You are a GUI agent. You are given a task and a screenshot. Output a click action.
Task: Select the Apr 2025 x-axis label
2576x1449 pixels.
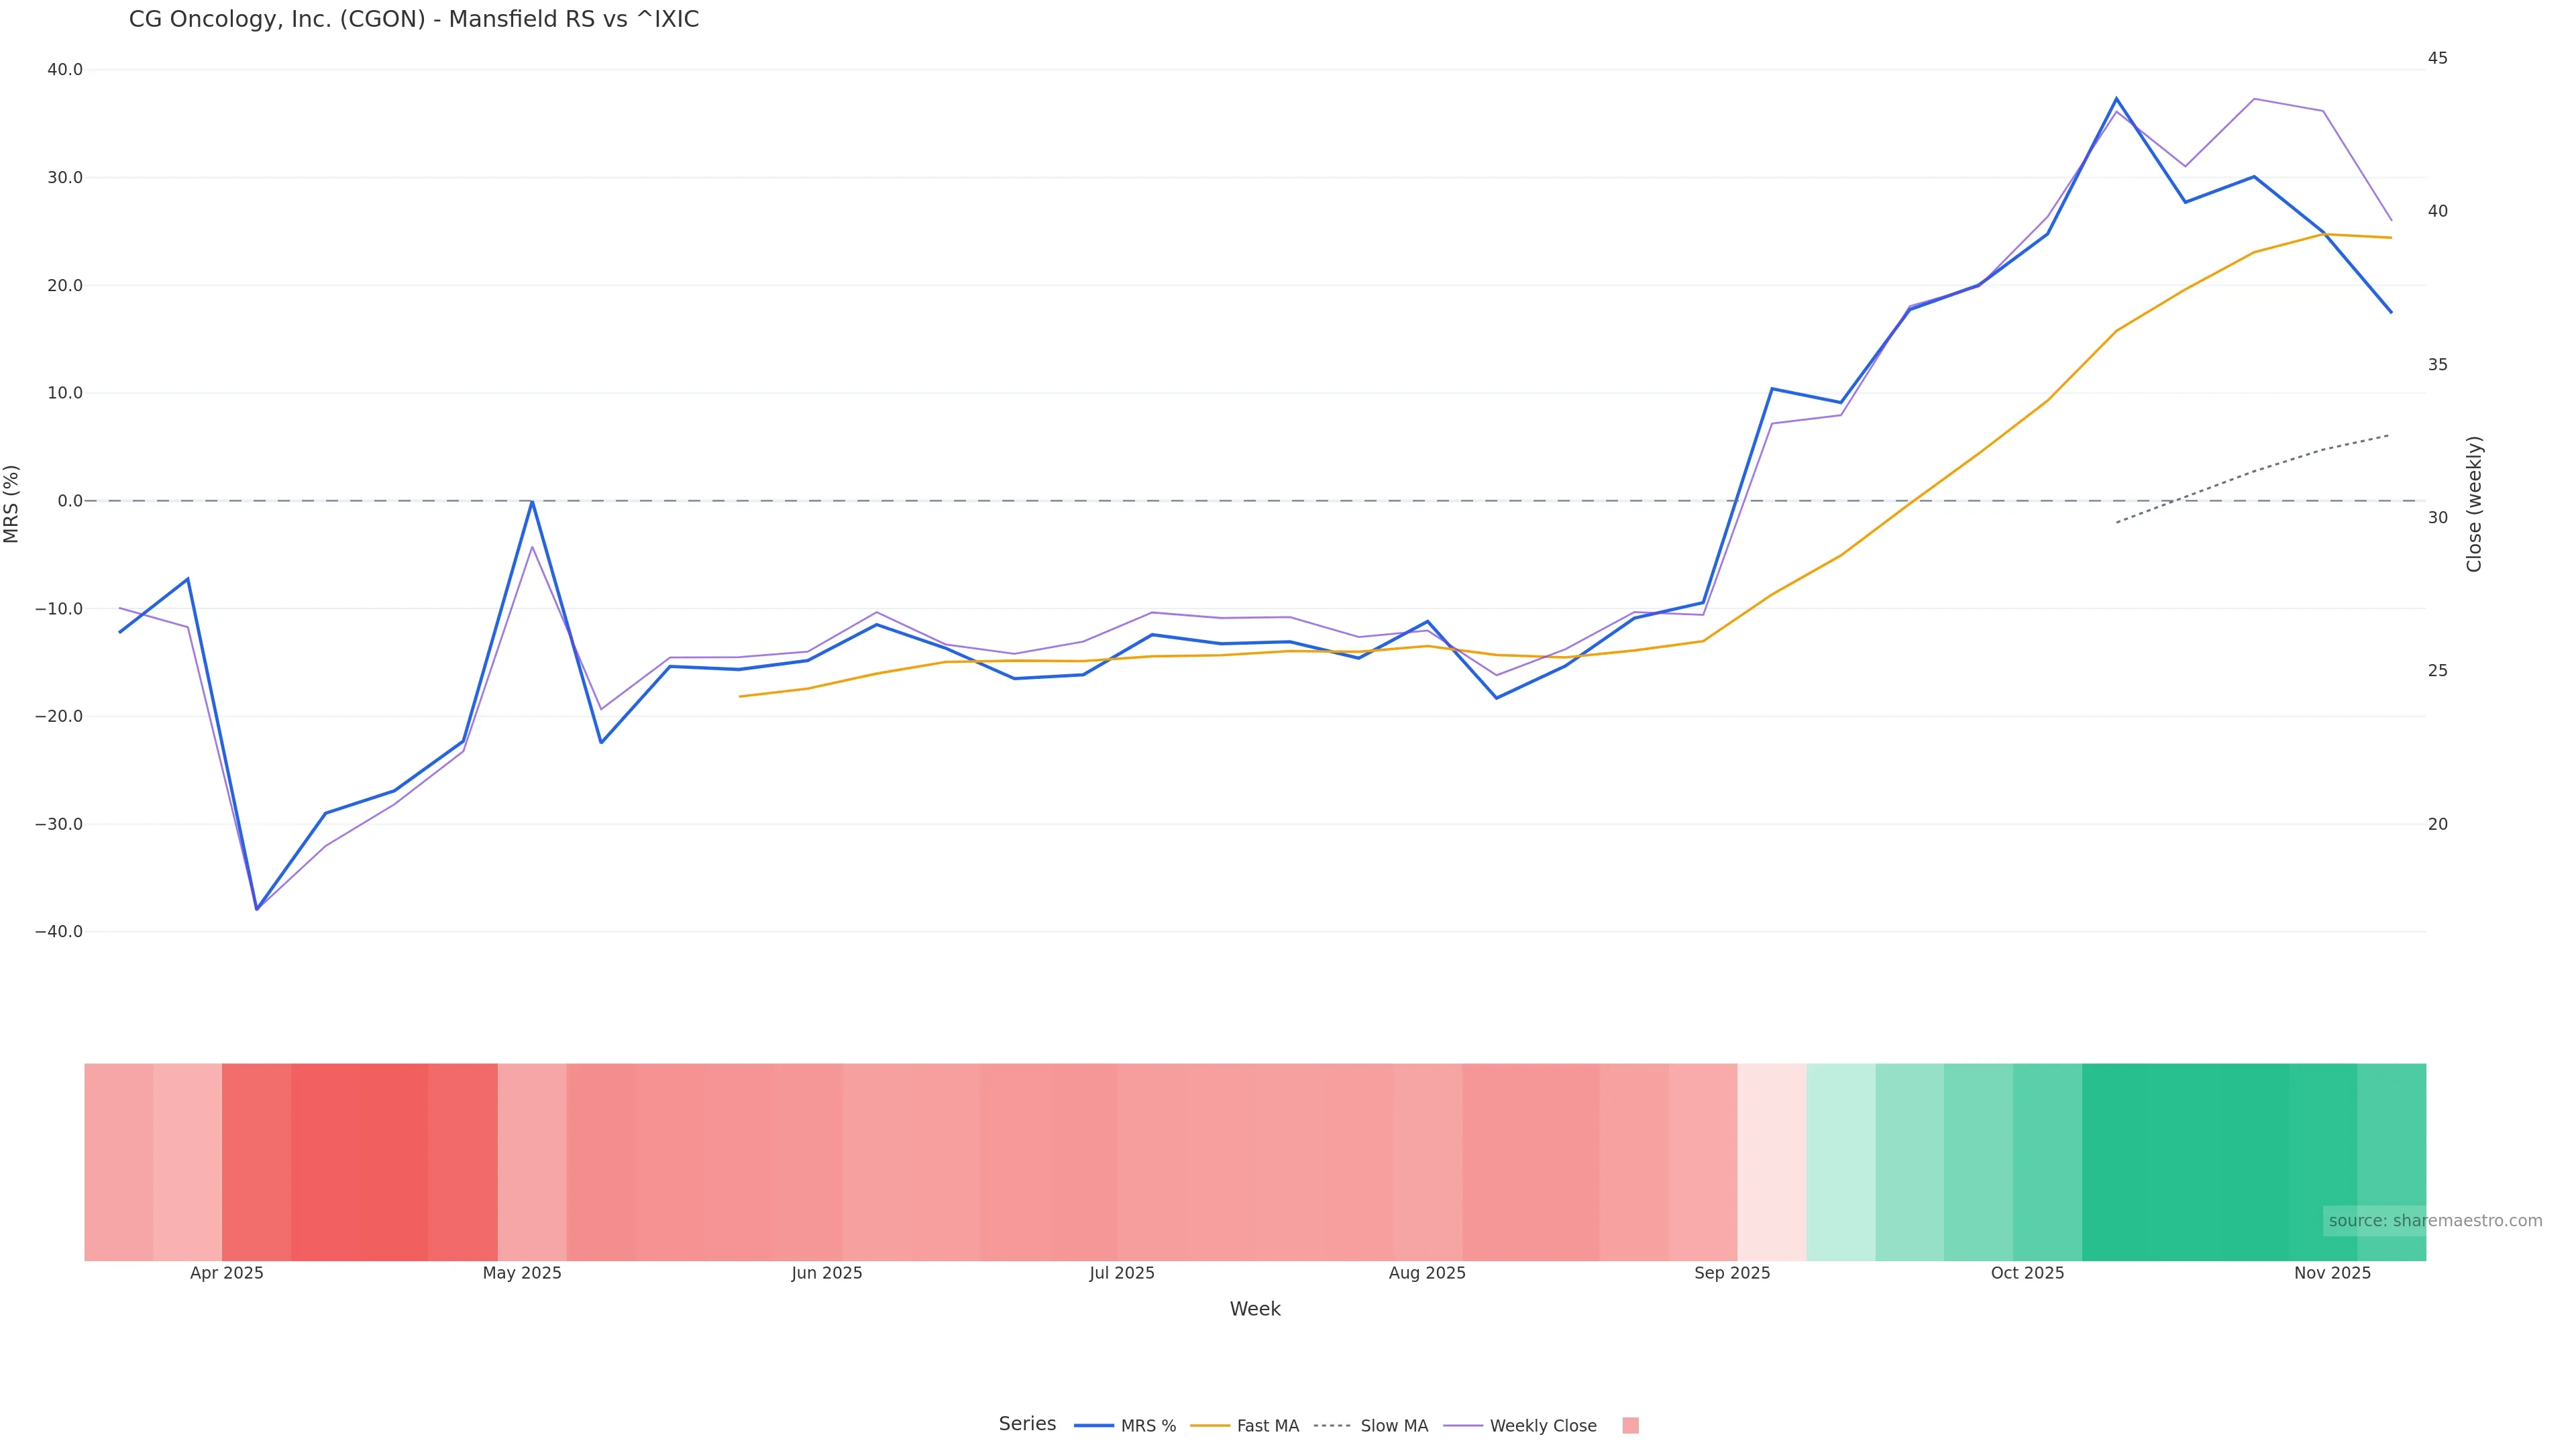click(x=227, y=1273)
